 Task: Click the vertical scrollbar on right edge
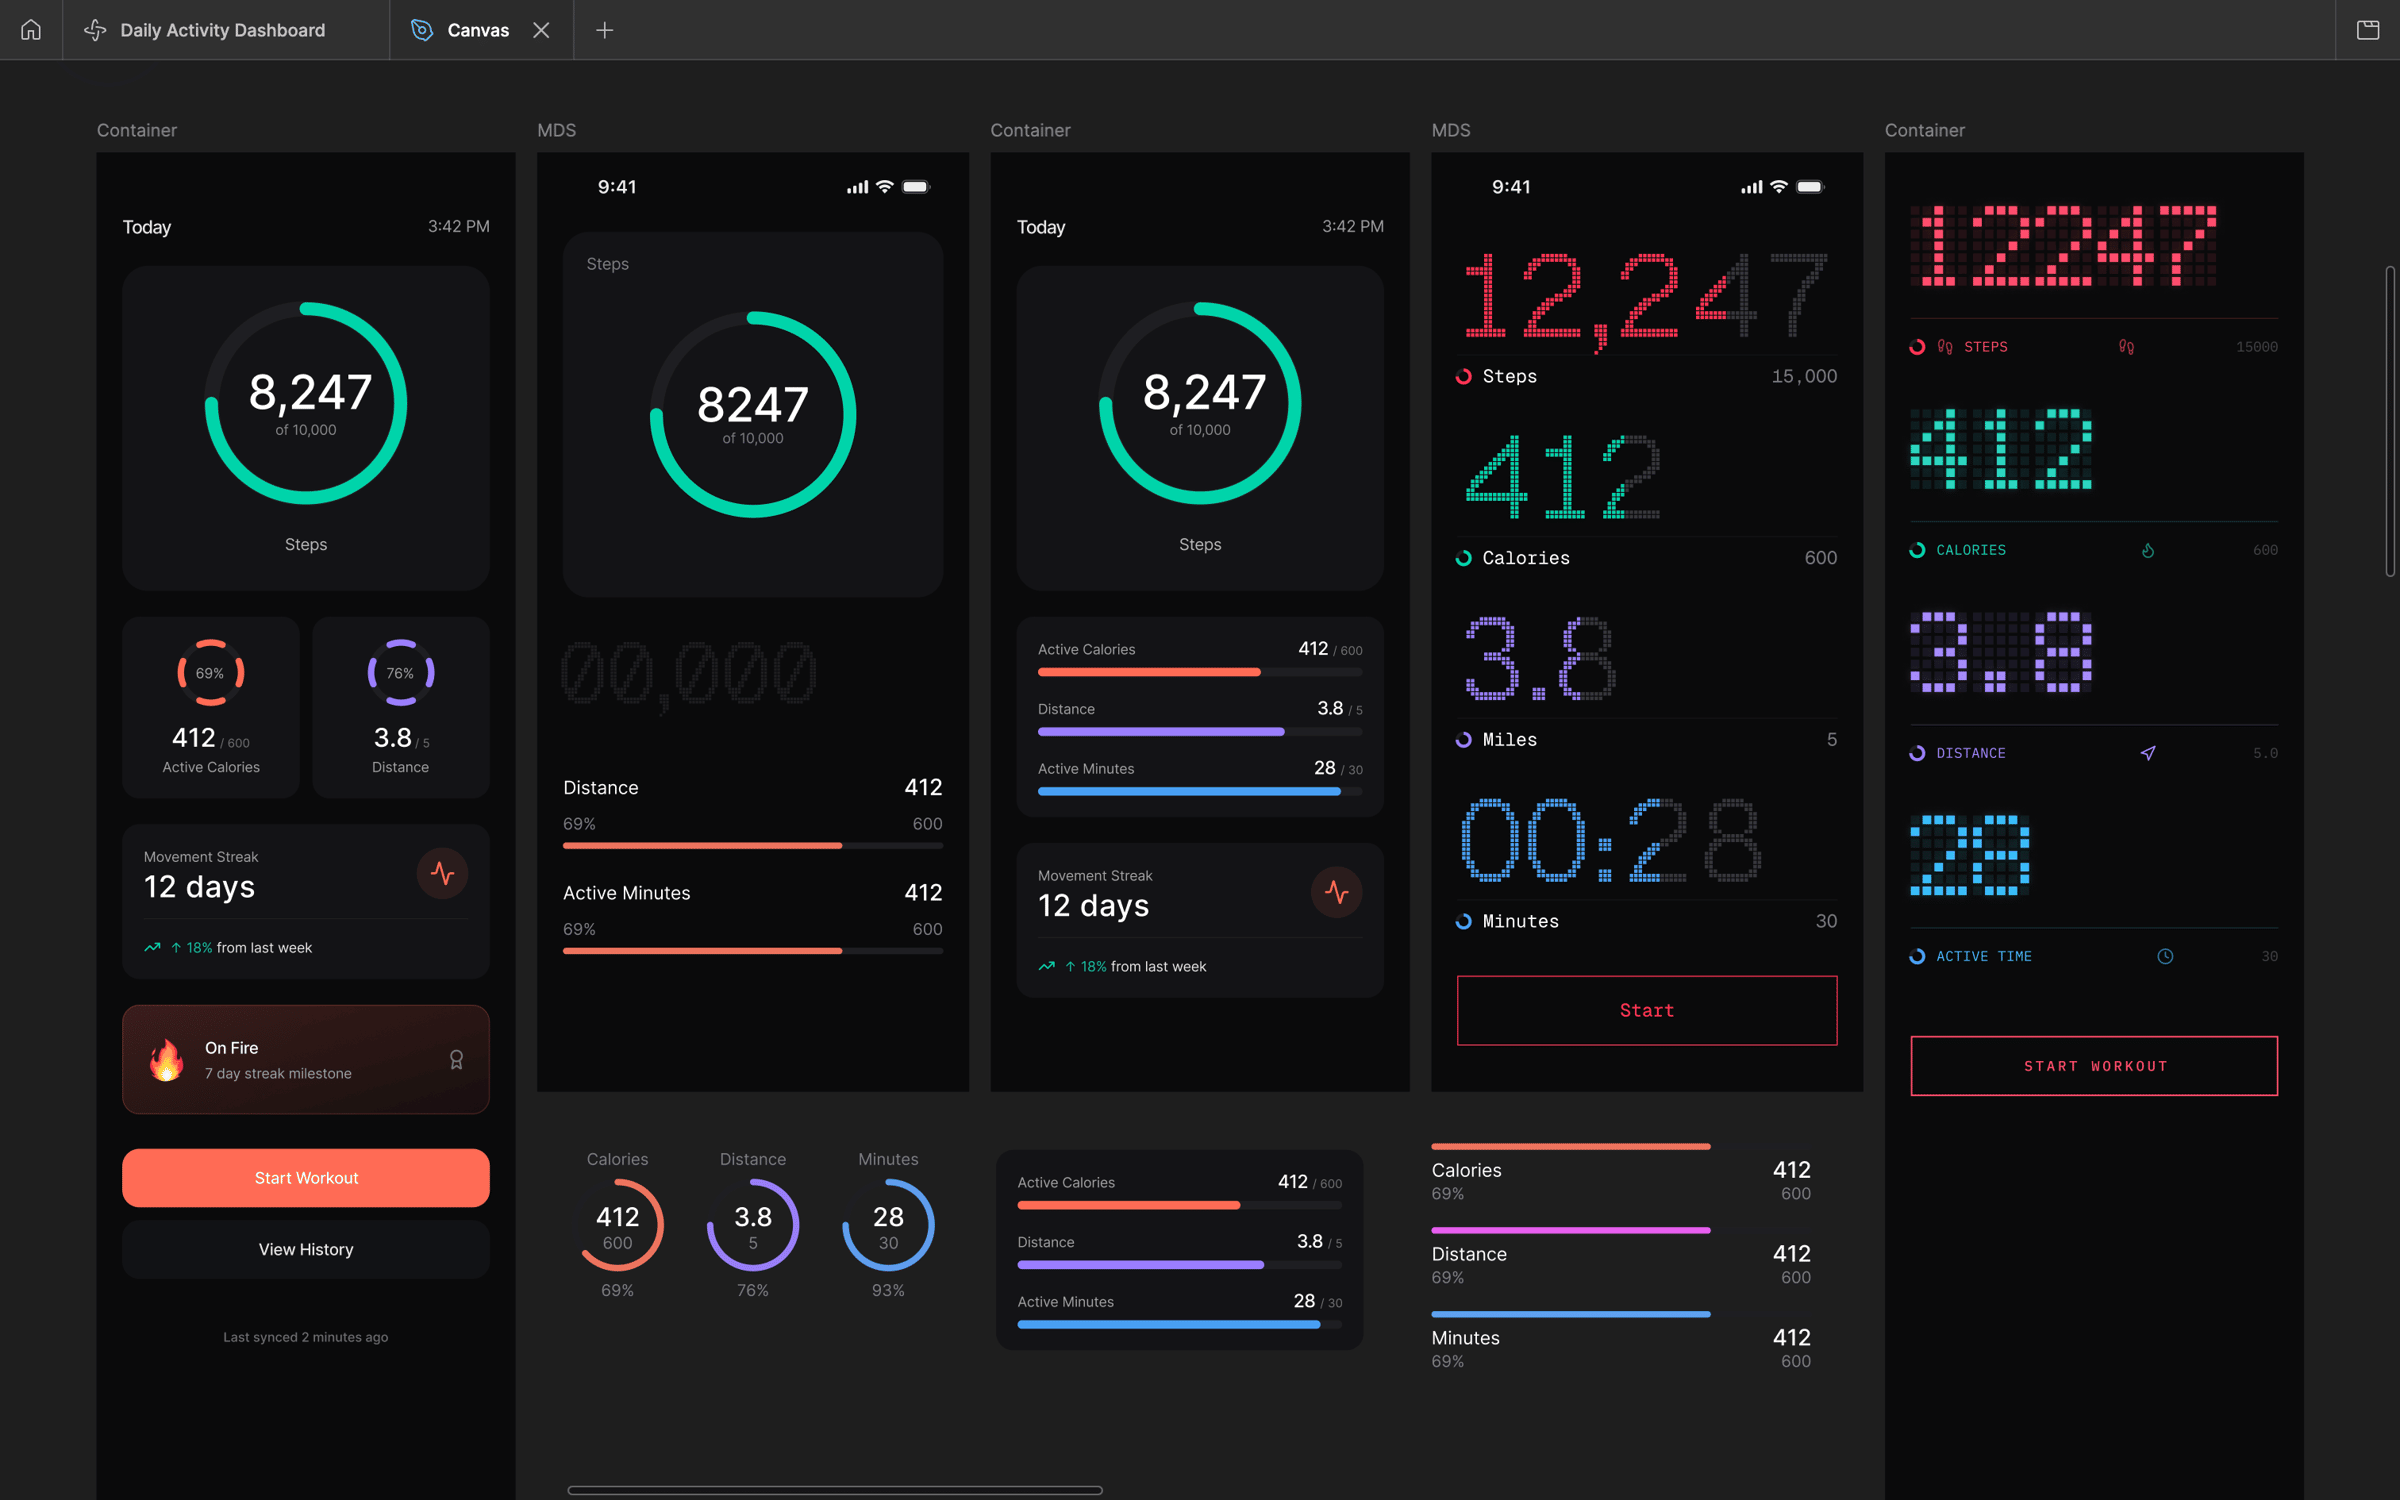(2390, 420)
